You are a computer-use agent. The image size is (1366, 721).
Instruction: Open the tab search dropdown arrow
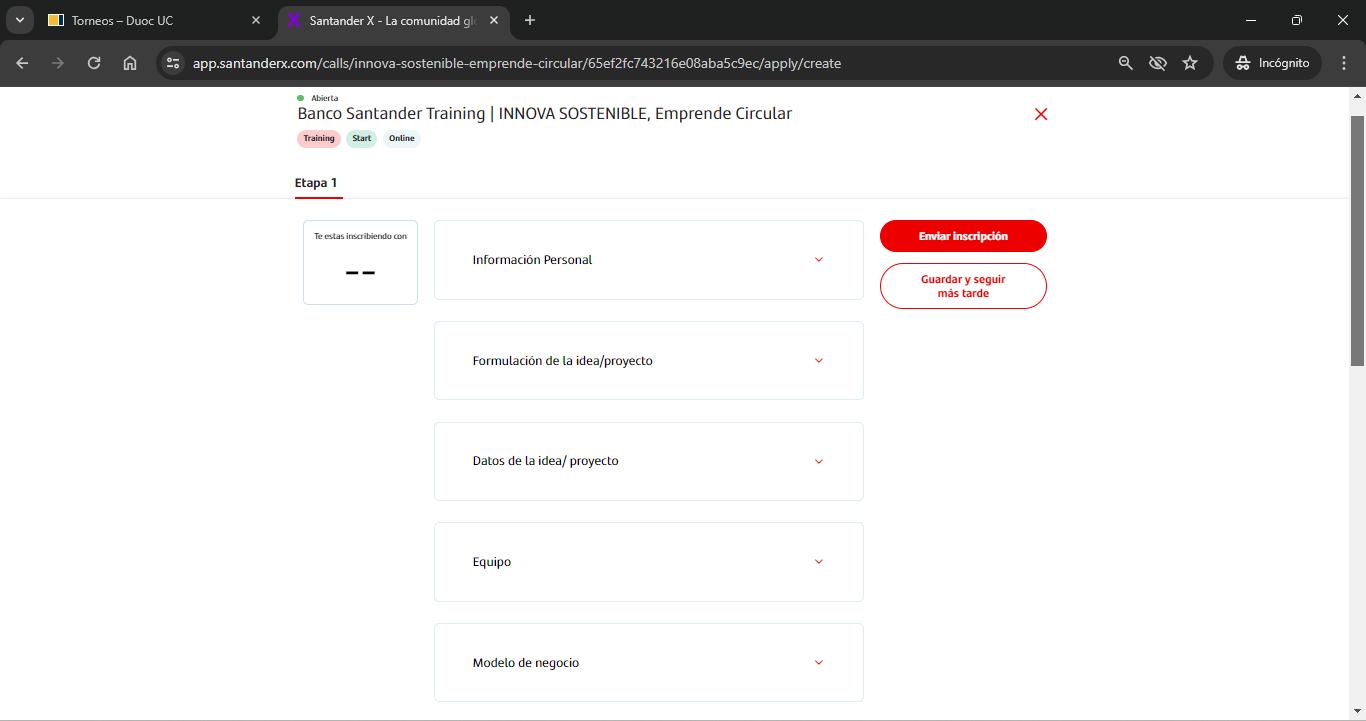(19, 20)
